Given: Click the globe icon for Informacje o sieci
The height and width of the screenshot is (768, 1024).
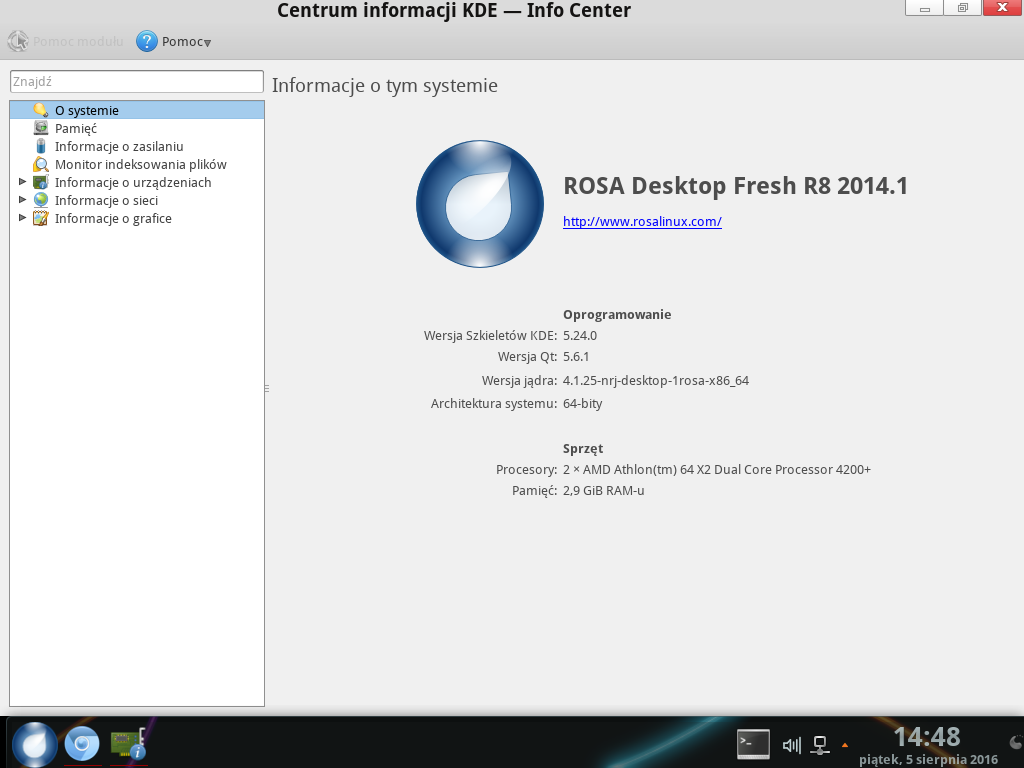Looking at the screenshot, I should click(x=40, y=200).
